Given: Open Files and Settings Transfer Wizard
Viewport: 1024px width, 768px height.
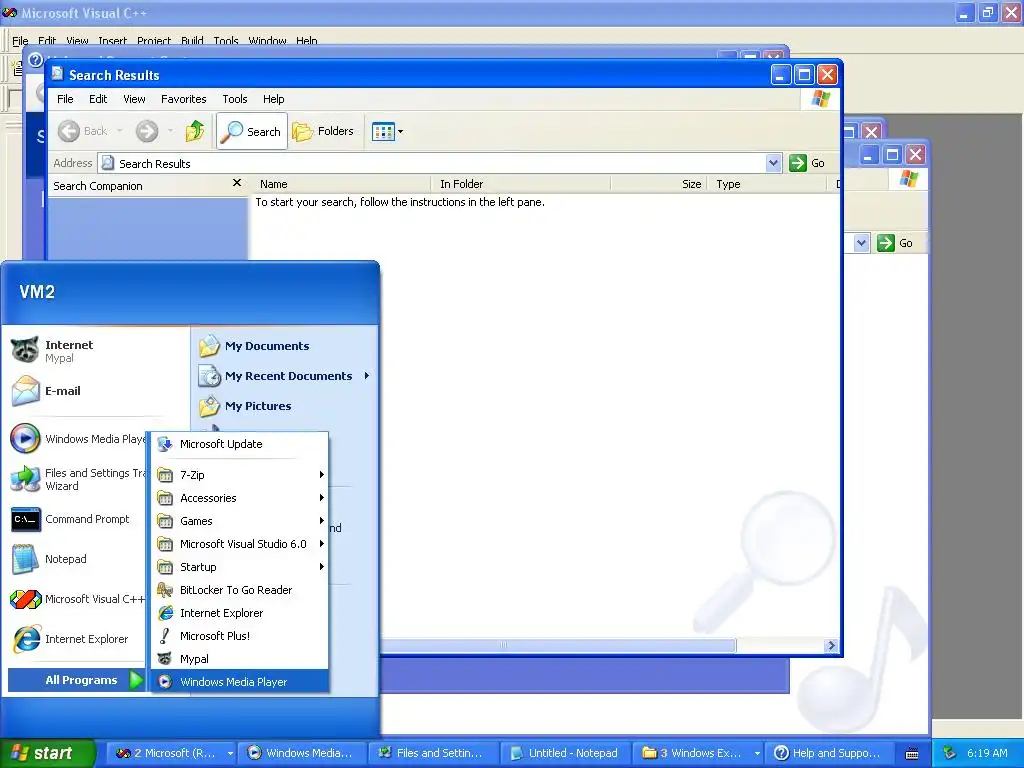Looking at the screenshot, I should (x=78, y=479).
